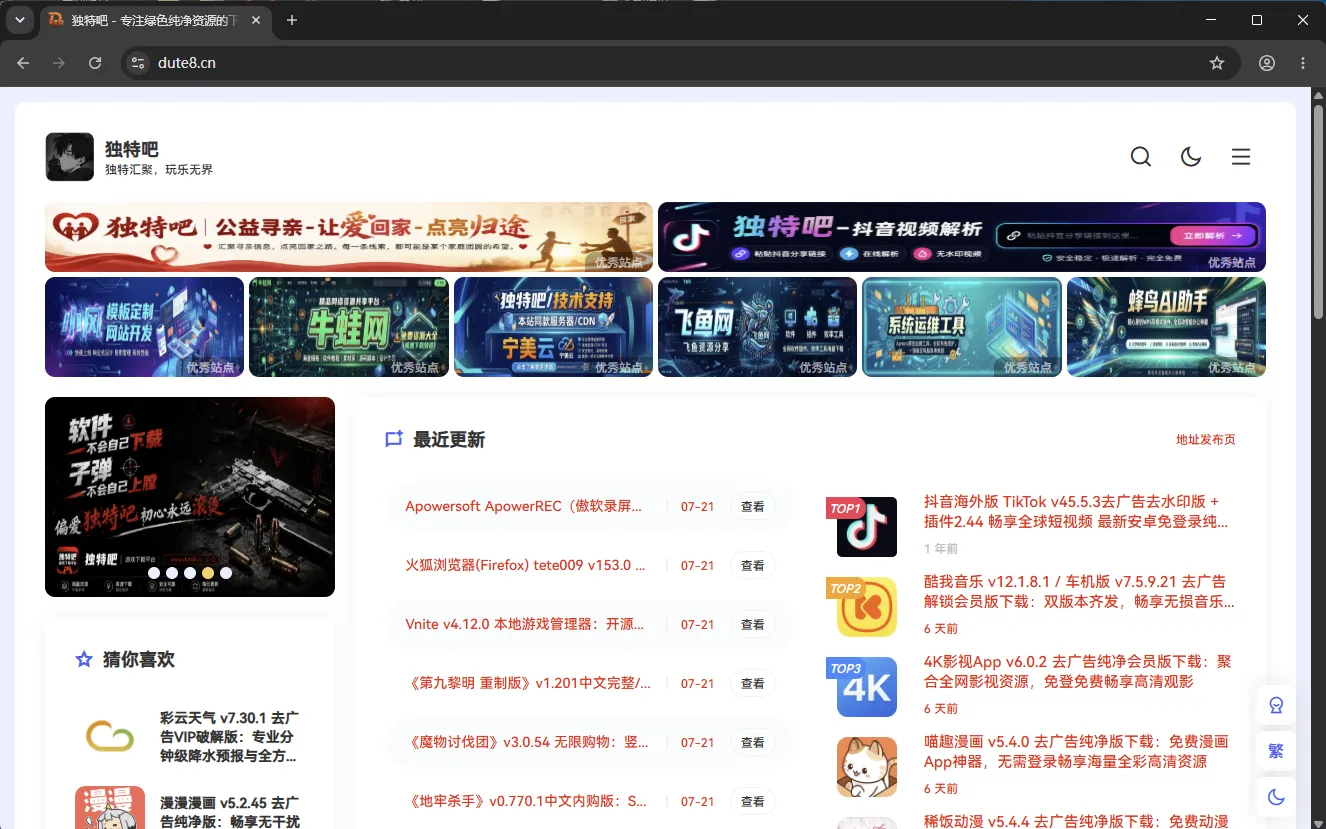Click 查看 for 火狐浏览器 Firefox
The width and height of the screenshot is (1326, 829).
(x=753, y=566)
